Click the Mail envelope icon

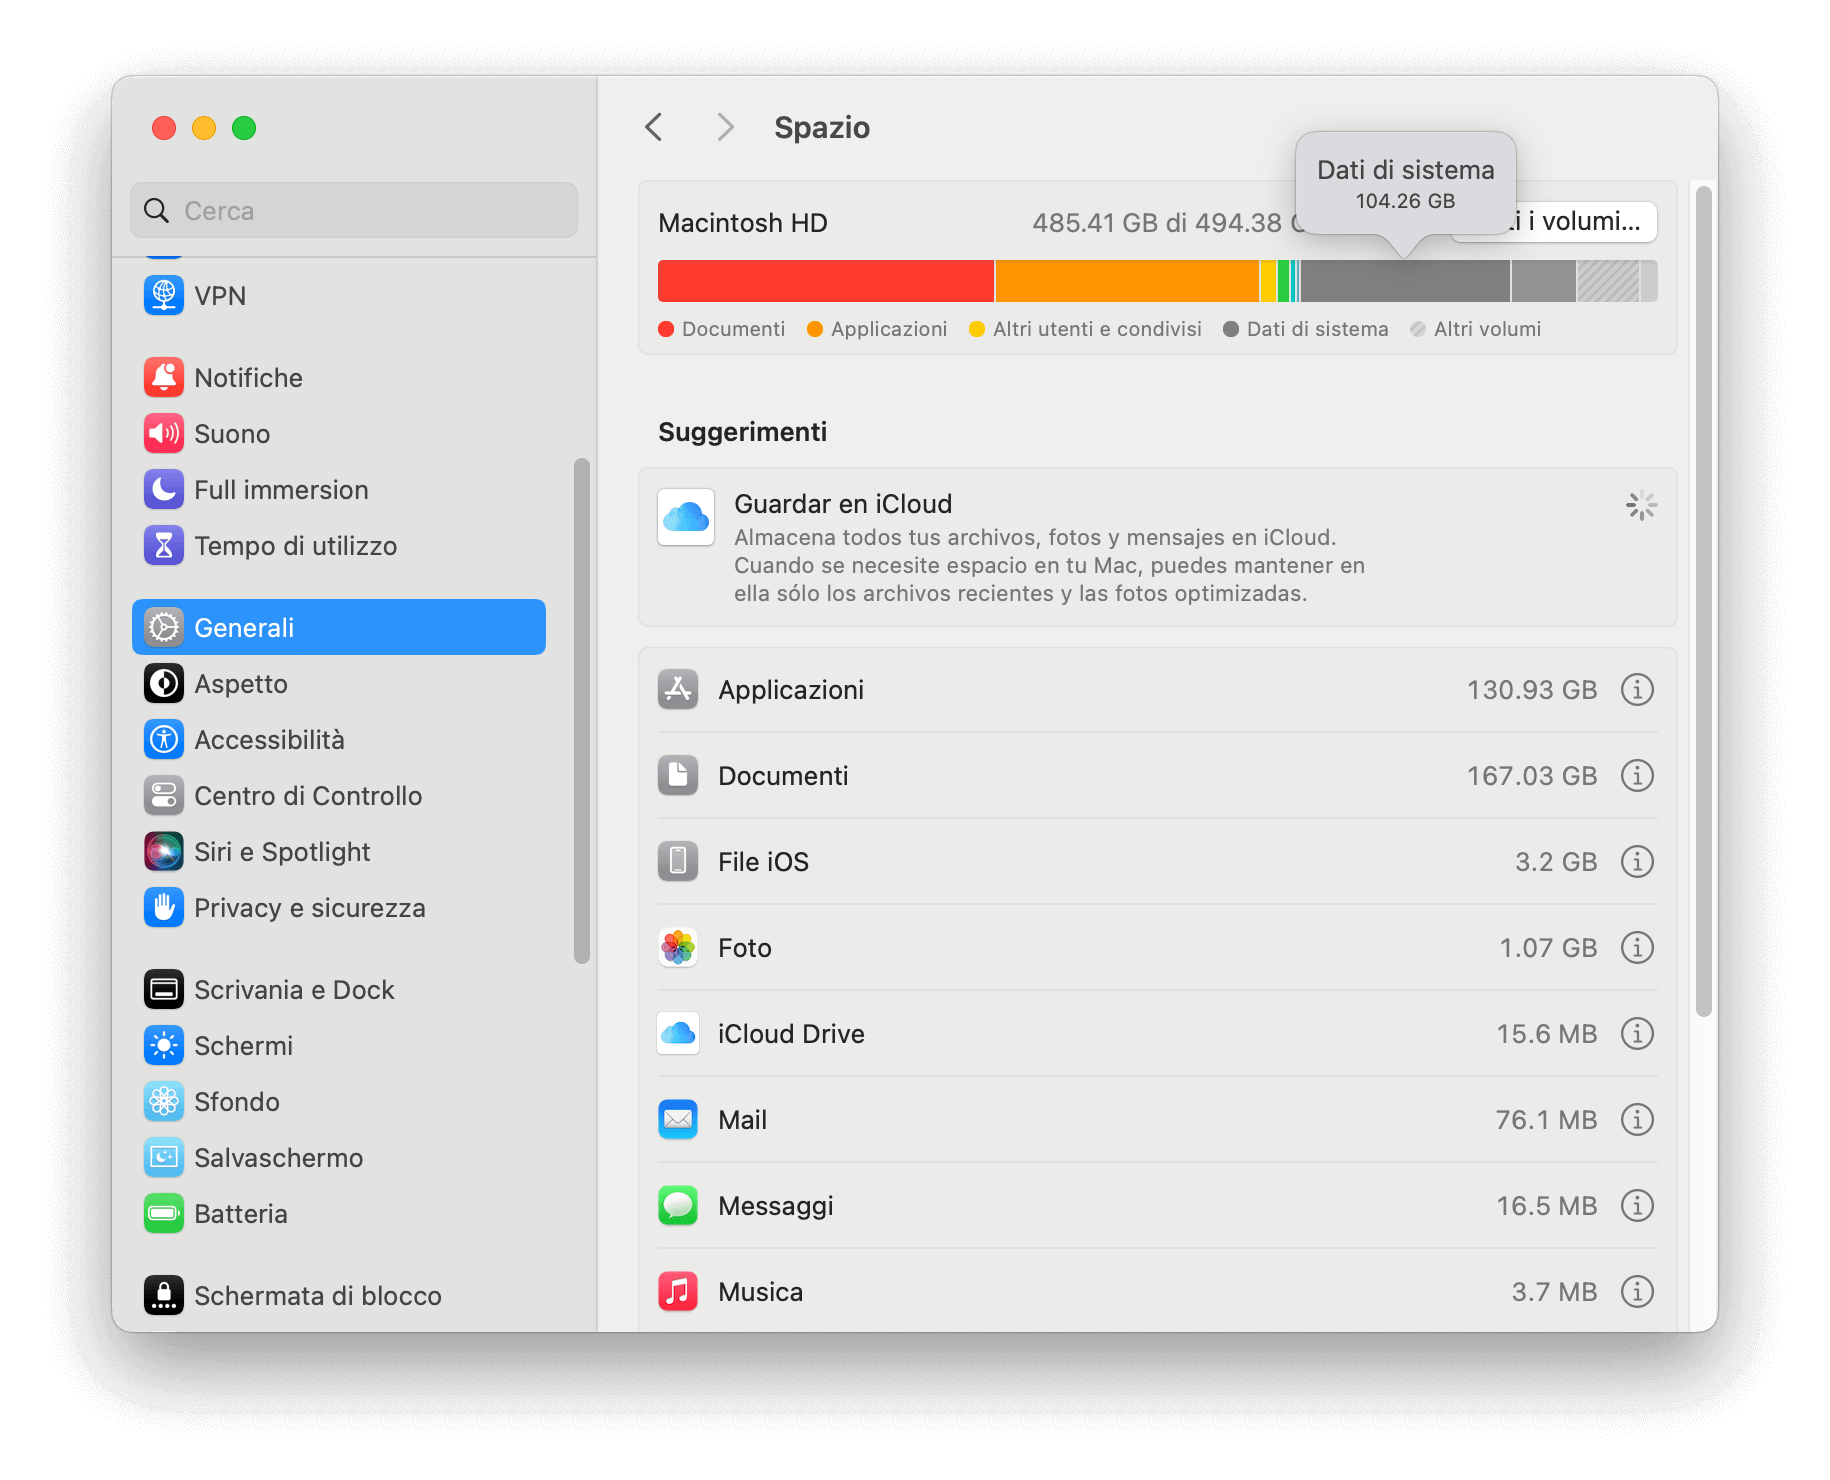678,1119
